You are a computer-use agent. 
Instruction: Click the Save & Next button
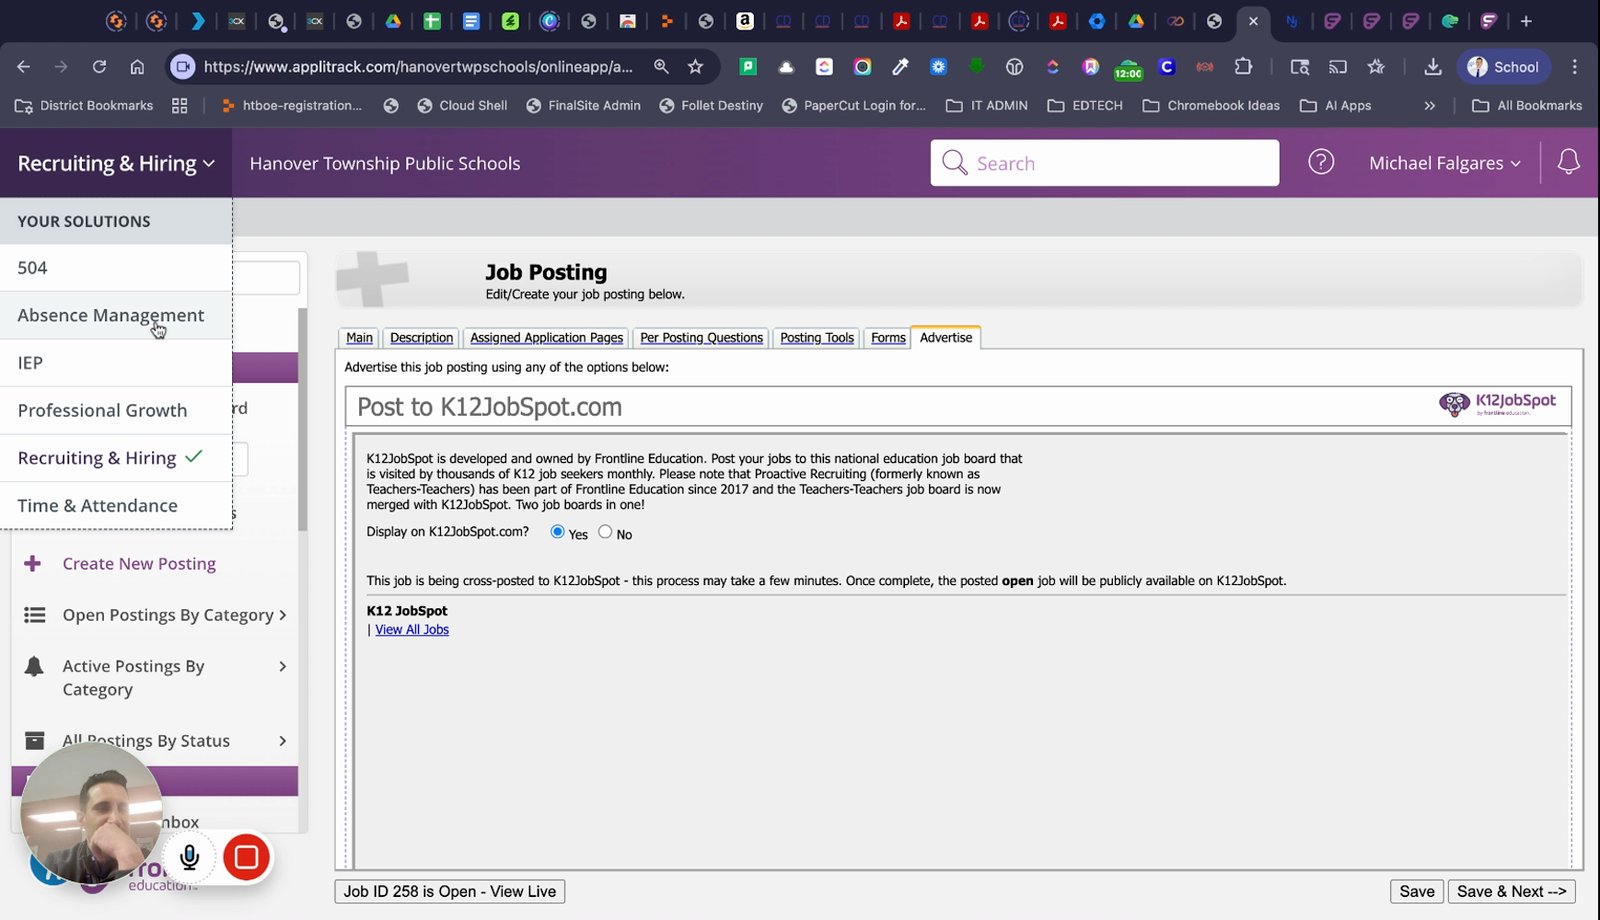pyautogui.click(x=1511, y=891)
